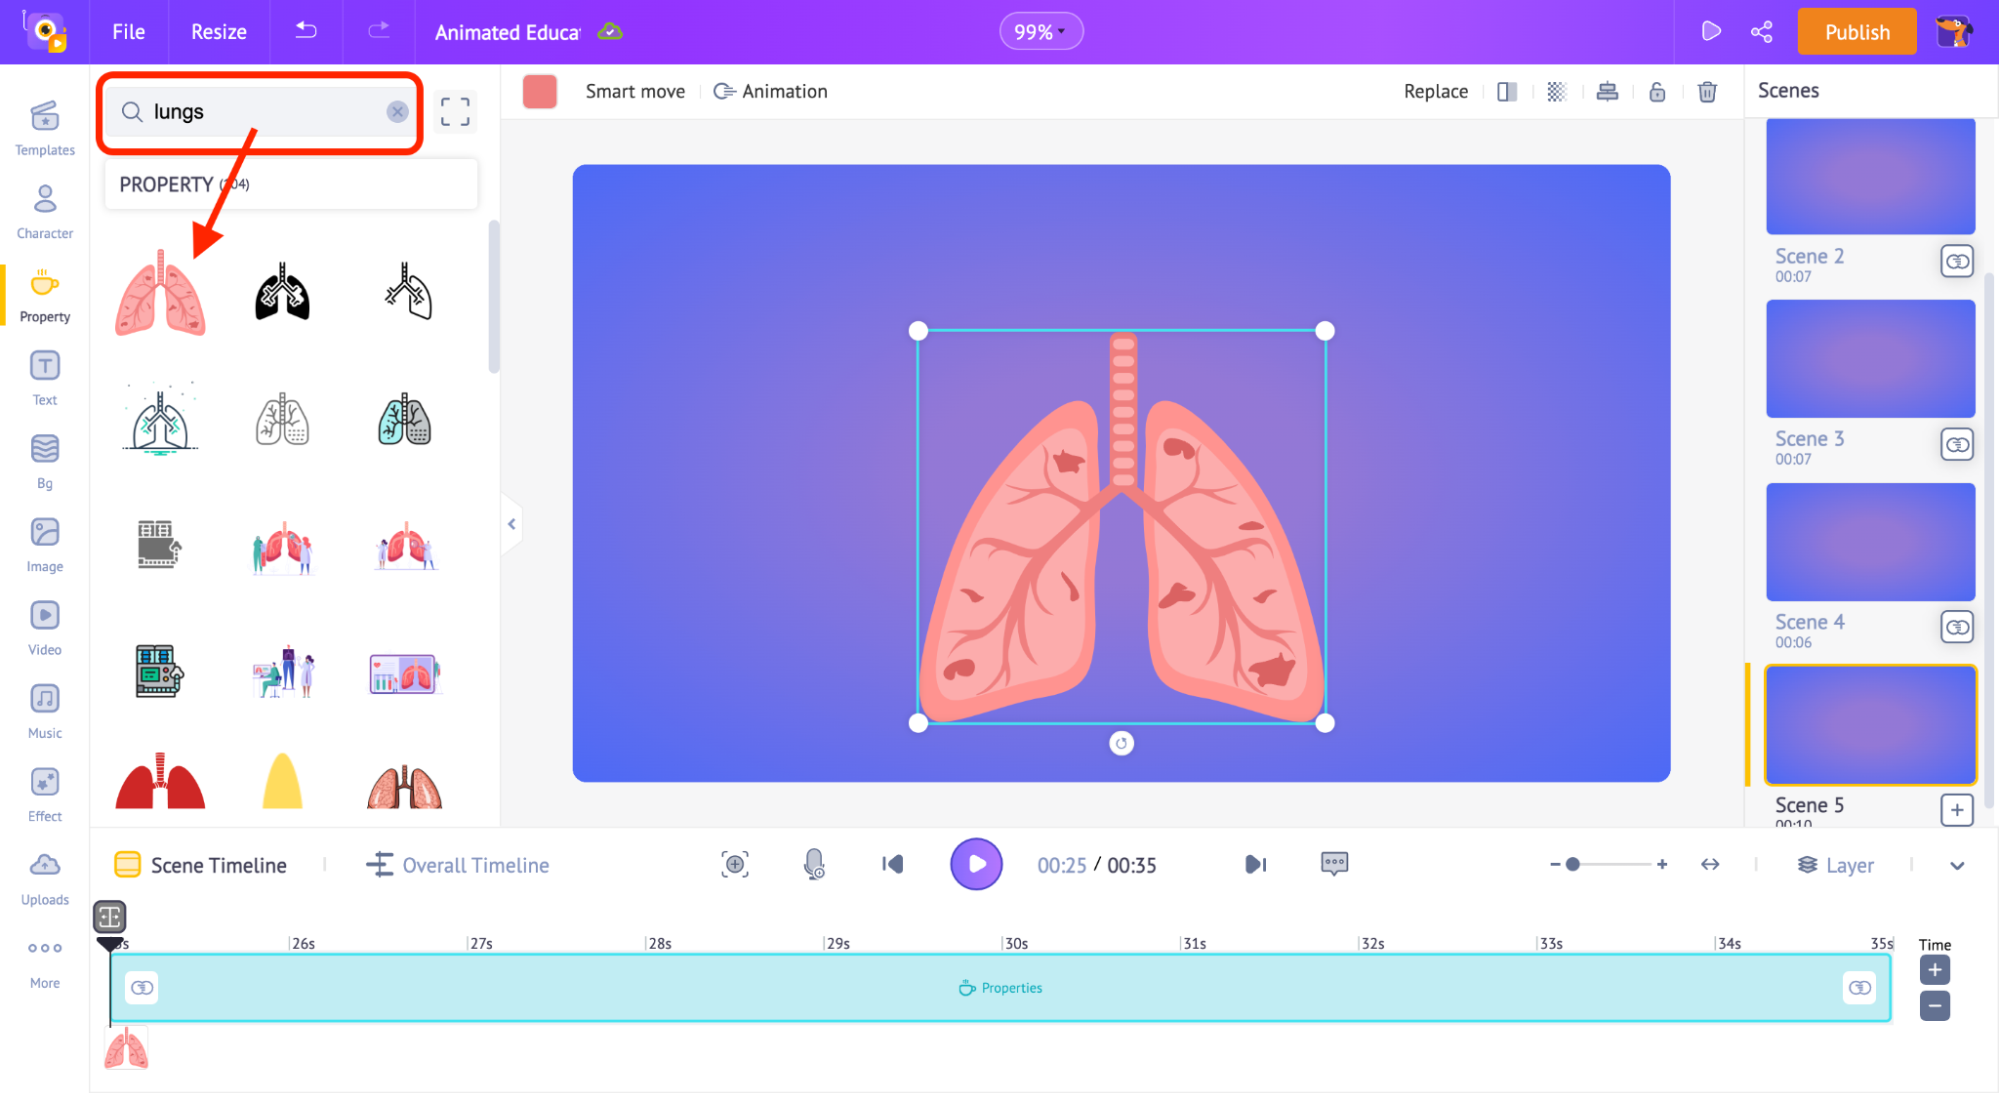Open the Resize menu
This screenshot has height=1094, width=1999.
click(219, 32)
